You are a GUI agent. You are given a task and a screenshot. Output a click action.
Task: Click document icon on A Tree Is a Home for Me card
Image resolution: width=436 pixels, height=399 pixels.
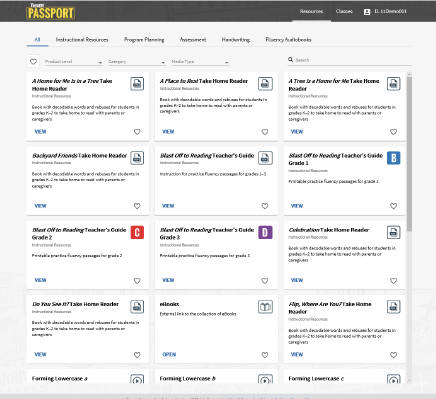coord(394,84)
